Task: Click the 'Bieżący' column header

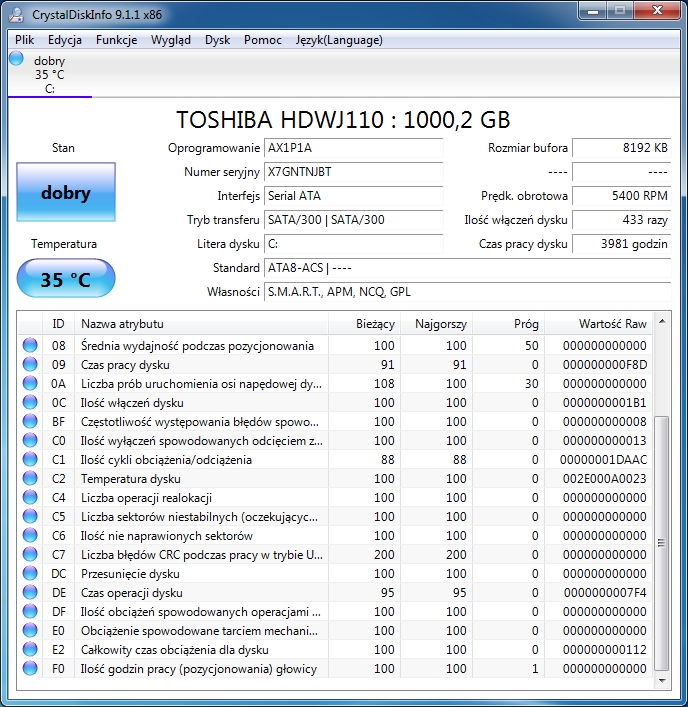Action: [x=364, y=324]
